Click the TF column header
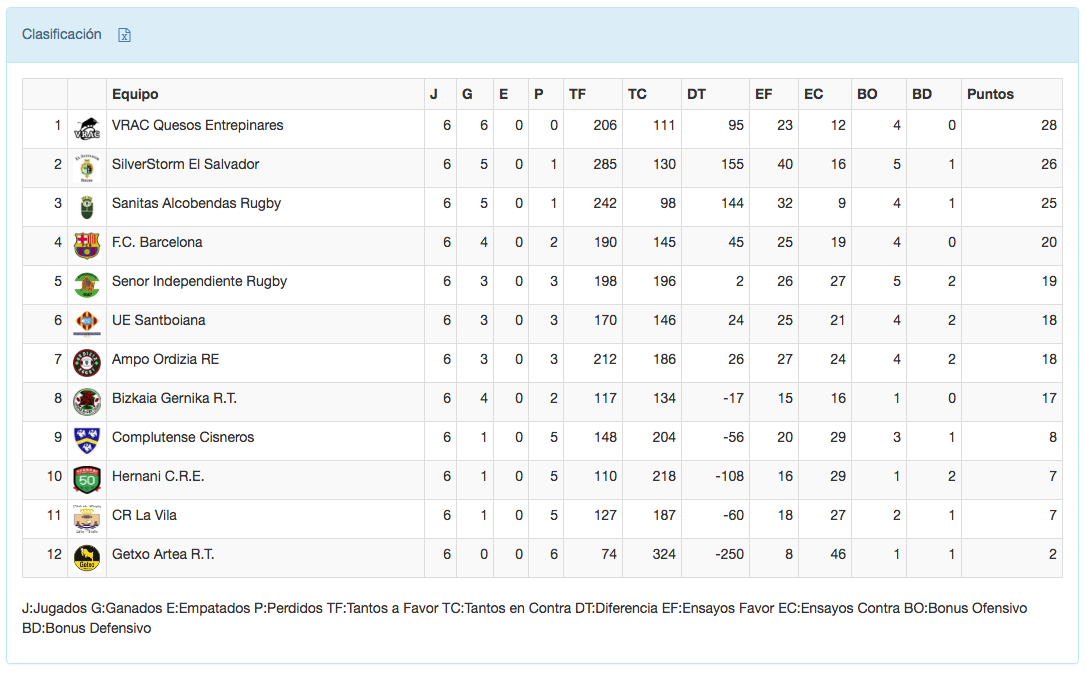Image resolution: width=1087 pixels, height=673 pixels. pos(577,94)
